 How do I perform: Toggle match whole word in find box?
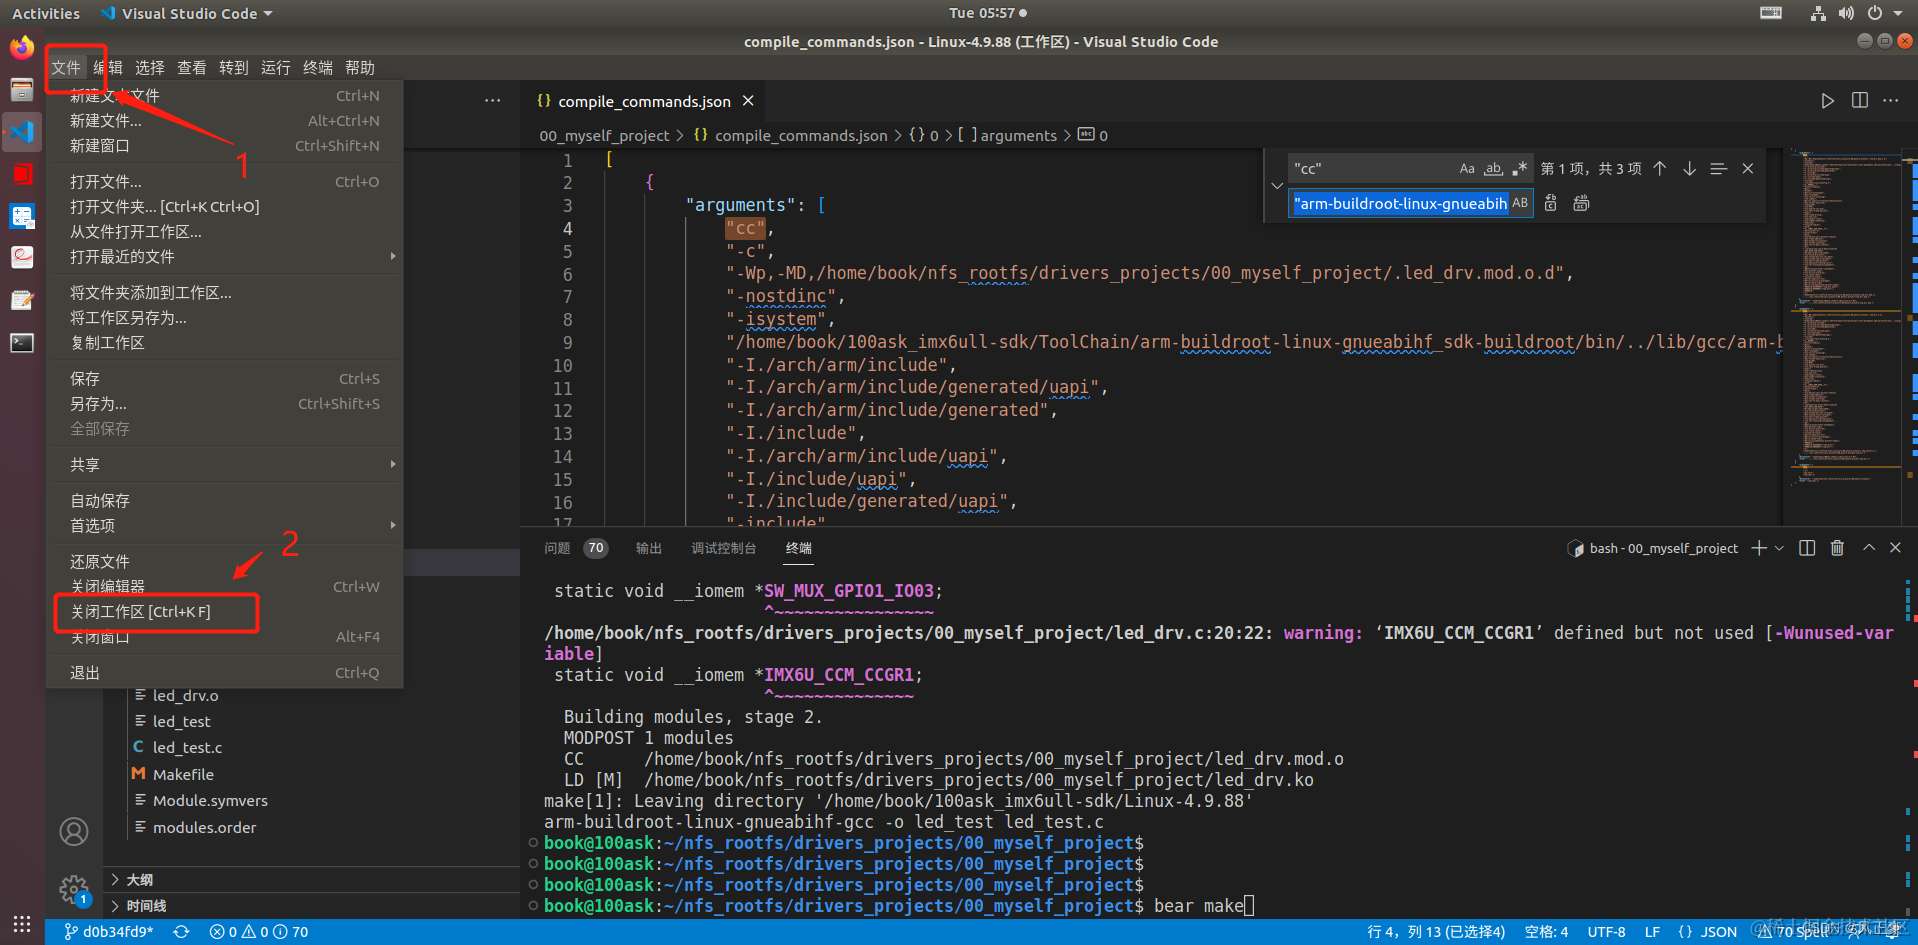click(1493, 169)
